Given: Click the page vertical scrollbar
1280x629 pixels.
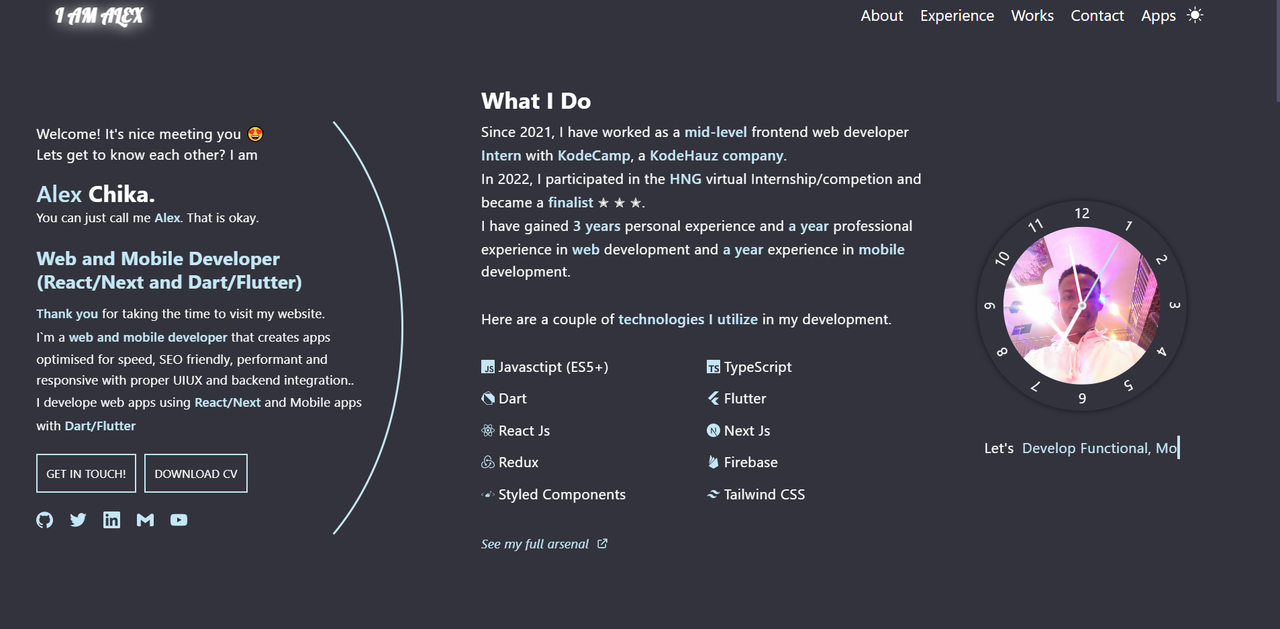Looking at the screenshot, I should [x=1276, y=50].
